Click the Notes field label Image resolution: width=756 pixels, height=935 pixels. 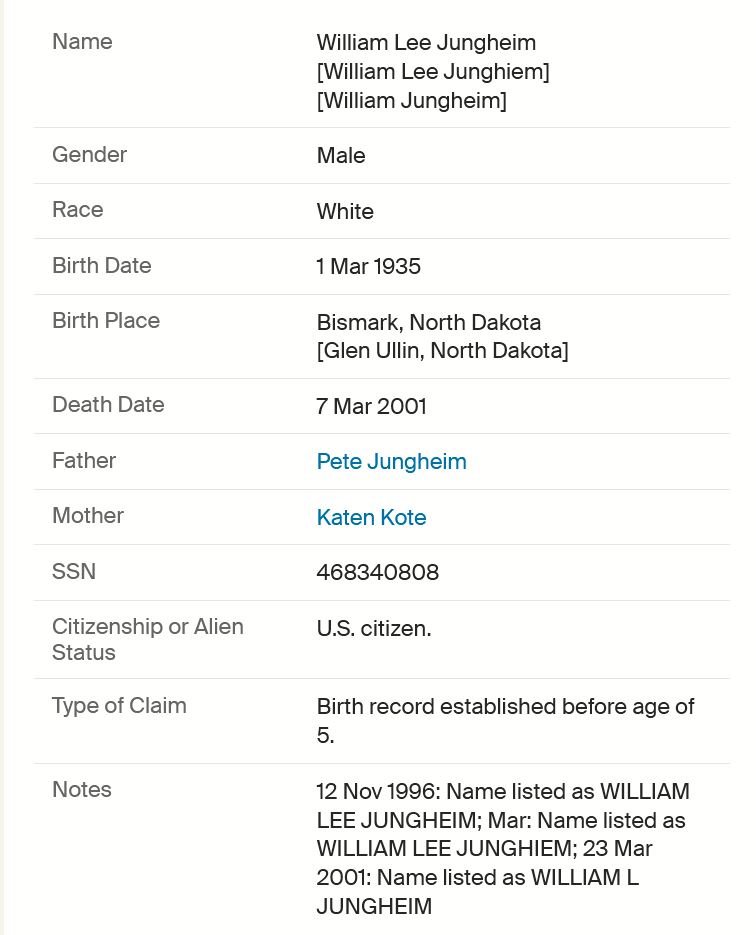[x=82, y=789]
